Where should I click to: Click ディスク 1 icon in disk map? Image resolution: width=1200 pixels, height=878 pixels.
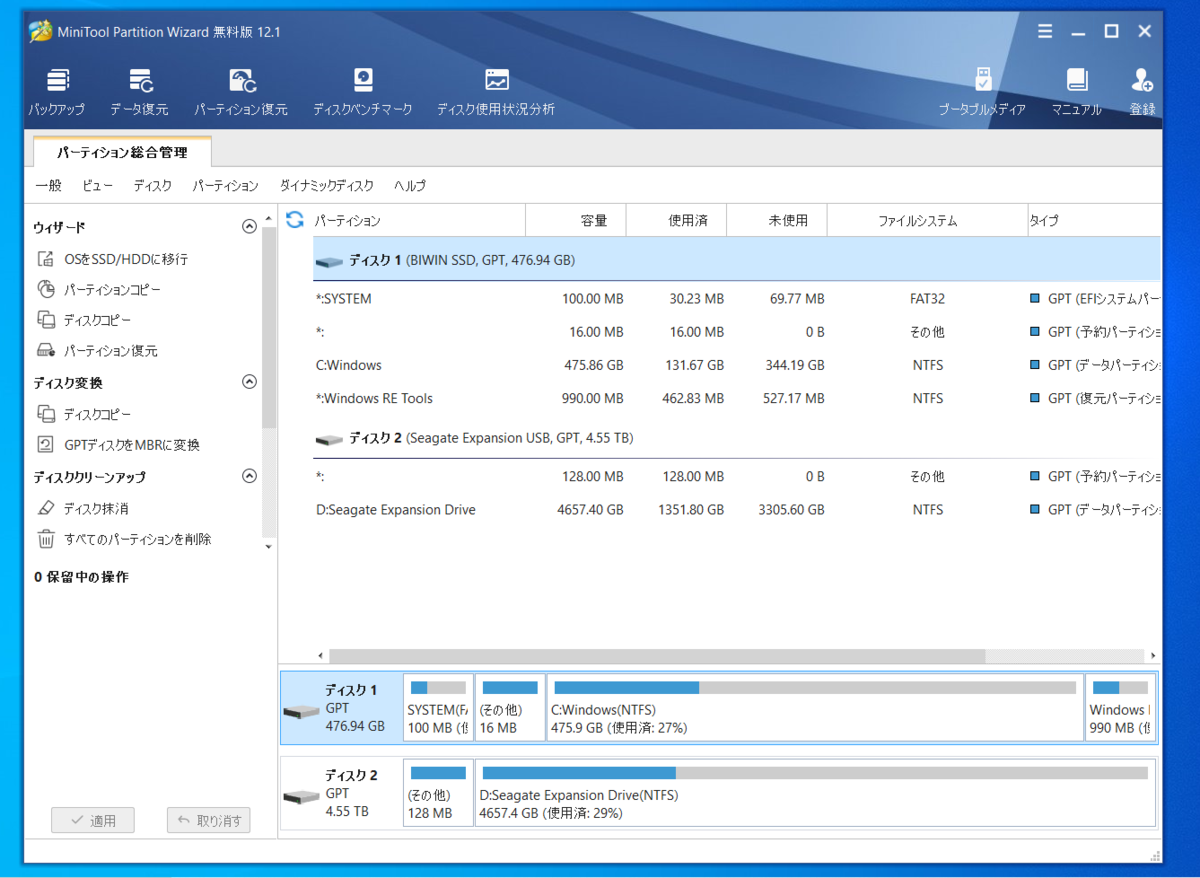(301, 711)
